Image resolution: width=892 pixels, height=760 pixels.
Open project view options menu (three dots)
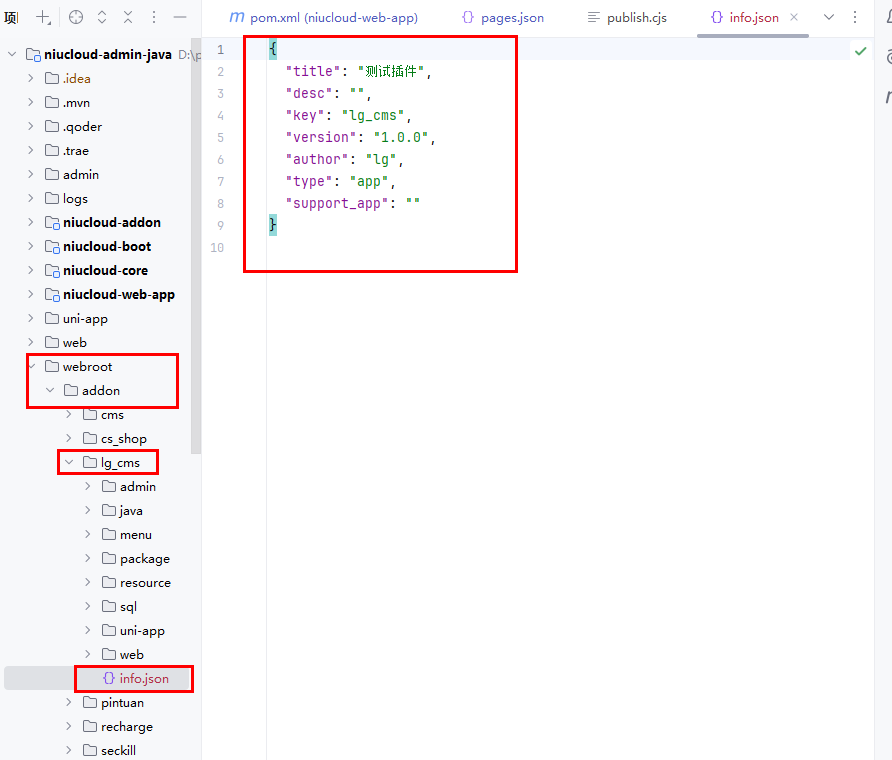(x=154, y=17)
